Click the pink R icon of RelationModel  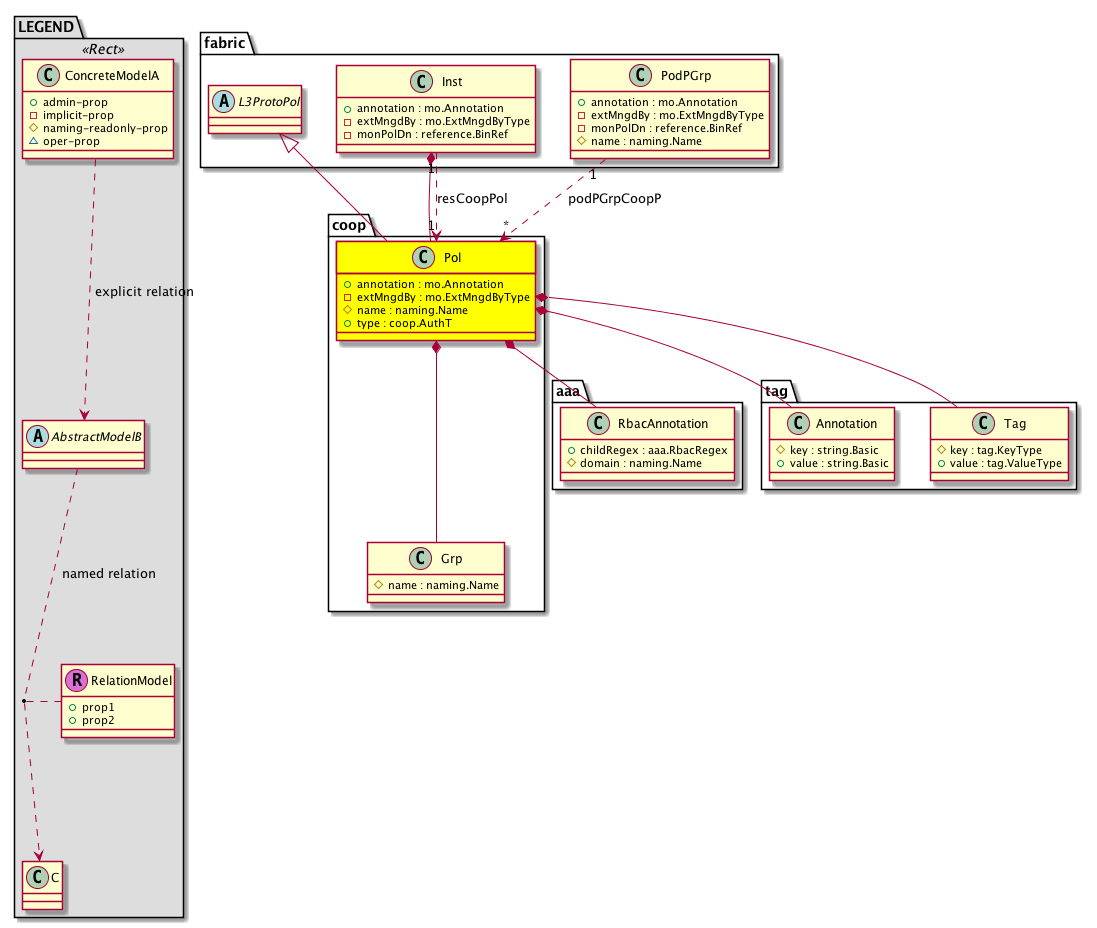77,681
